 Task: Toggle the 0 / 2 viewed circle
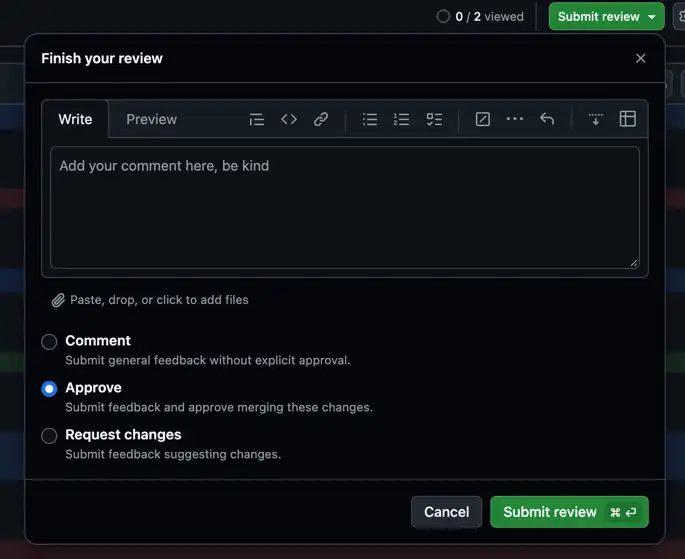pyautogui.click(x=443, y=17)
